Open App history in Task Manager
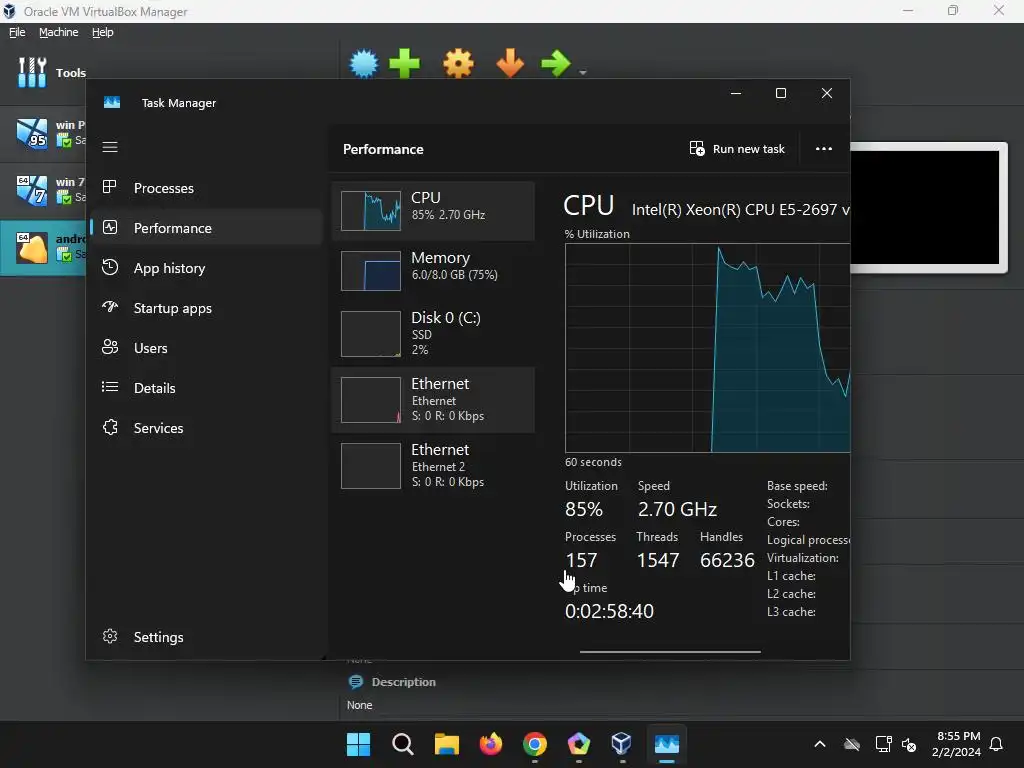The height and width of the screenshot is (768, 1024). 207,268
